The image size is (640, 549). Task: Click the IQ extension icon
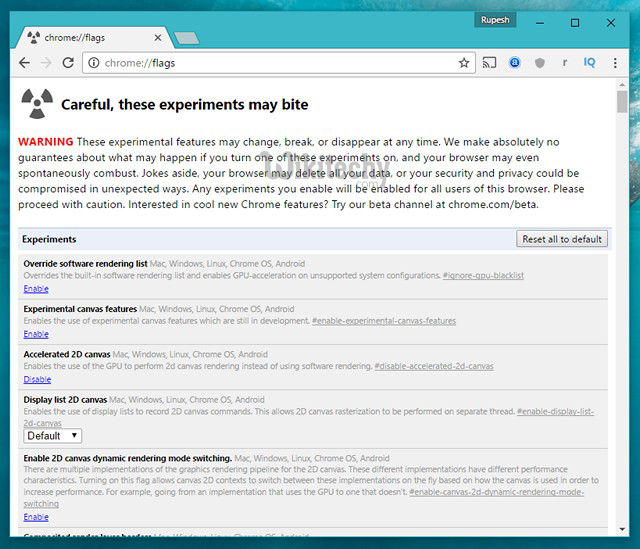(x=590, y=62)
